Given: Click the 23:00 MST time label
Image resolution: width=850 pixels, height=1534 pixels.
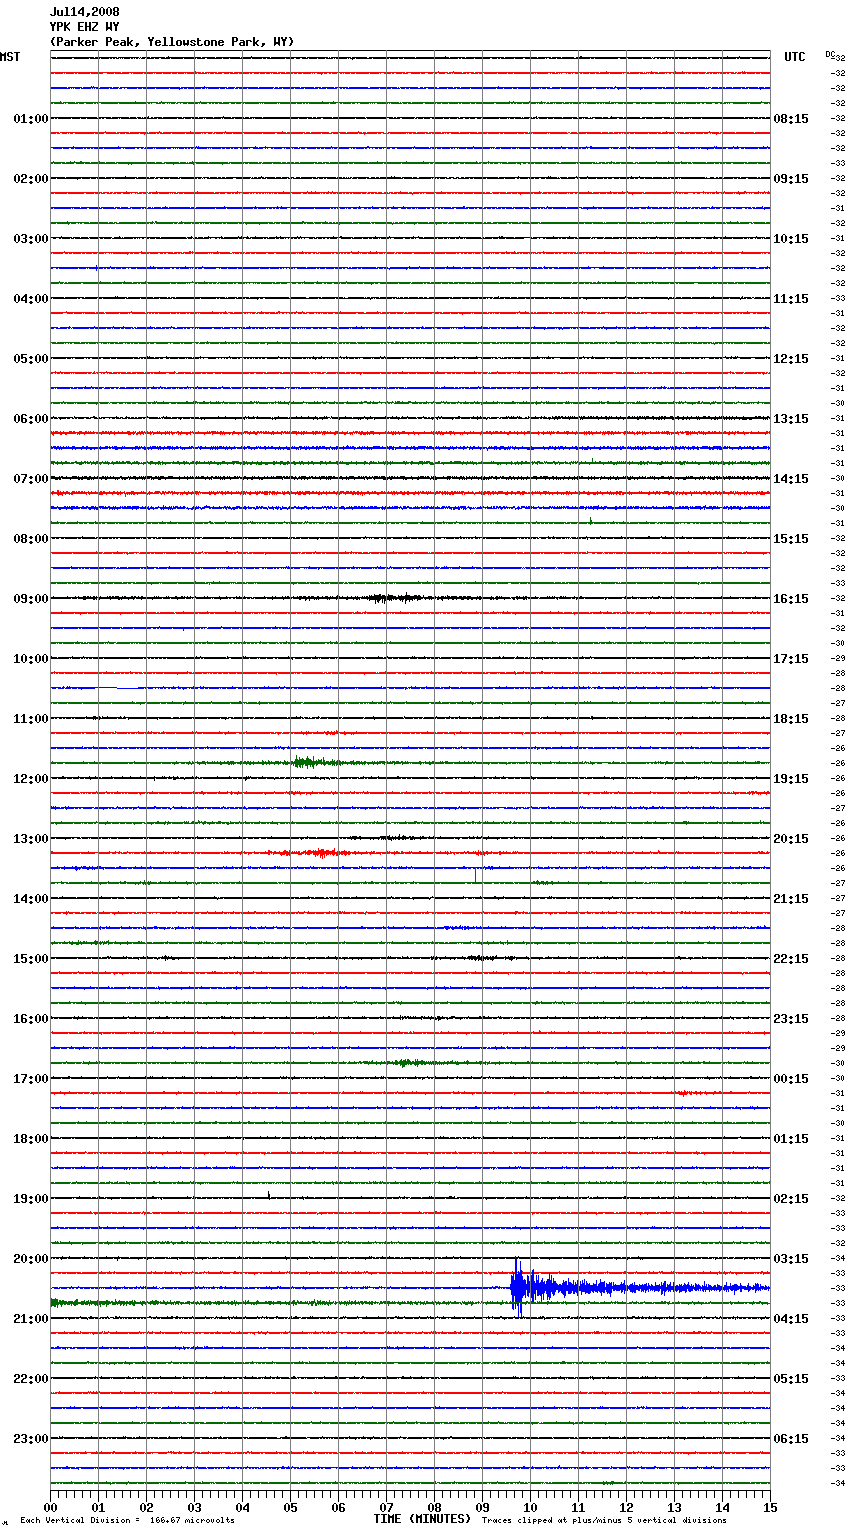Looking at the screenshot, I should (x=31, y=1439).
